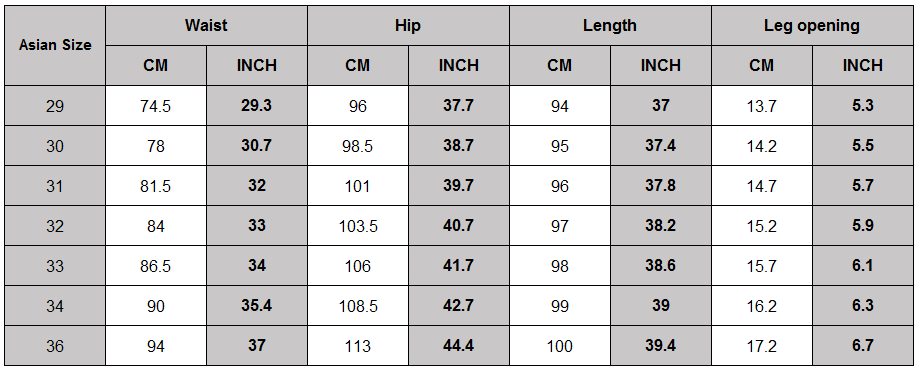Select hip inch value 39.7
Image resolution: width=920 pixels, height=369 pixels.
click(459, 185)
